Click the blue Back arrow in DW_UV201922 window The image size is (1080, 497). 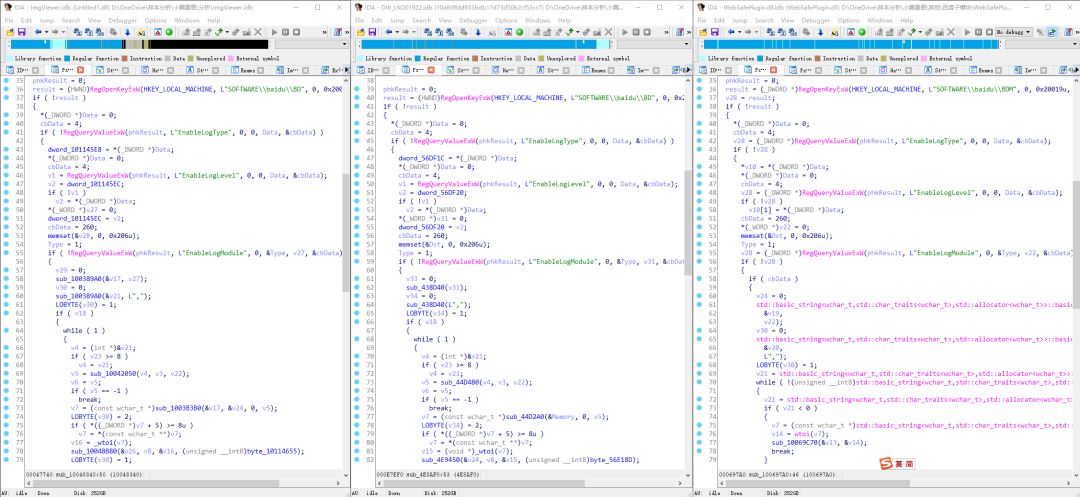[x=389, y=32]
